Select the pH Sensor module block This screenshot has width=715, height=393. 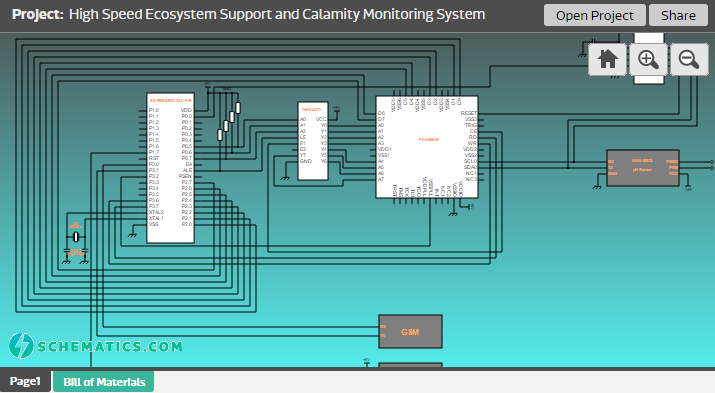643,168
